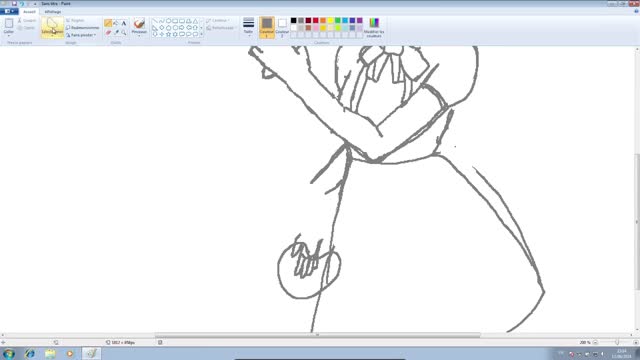Pick the red color swatch
This screenshot has width=640, height=360.
(x=316, y=20)
